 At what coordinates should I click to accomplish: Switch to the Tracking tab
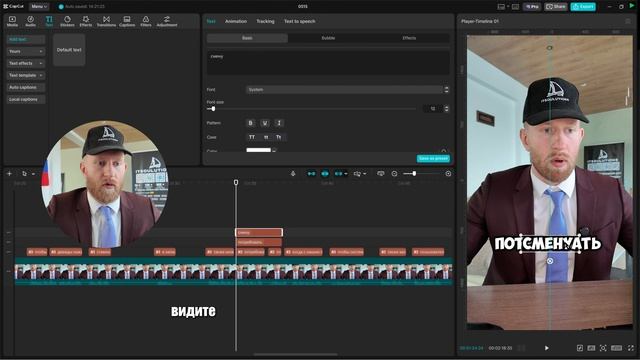[265, 21]
